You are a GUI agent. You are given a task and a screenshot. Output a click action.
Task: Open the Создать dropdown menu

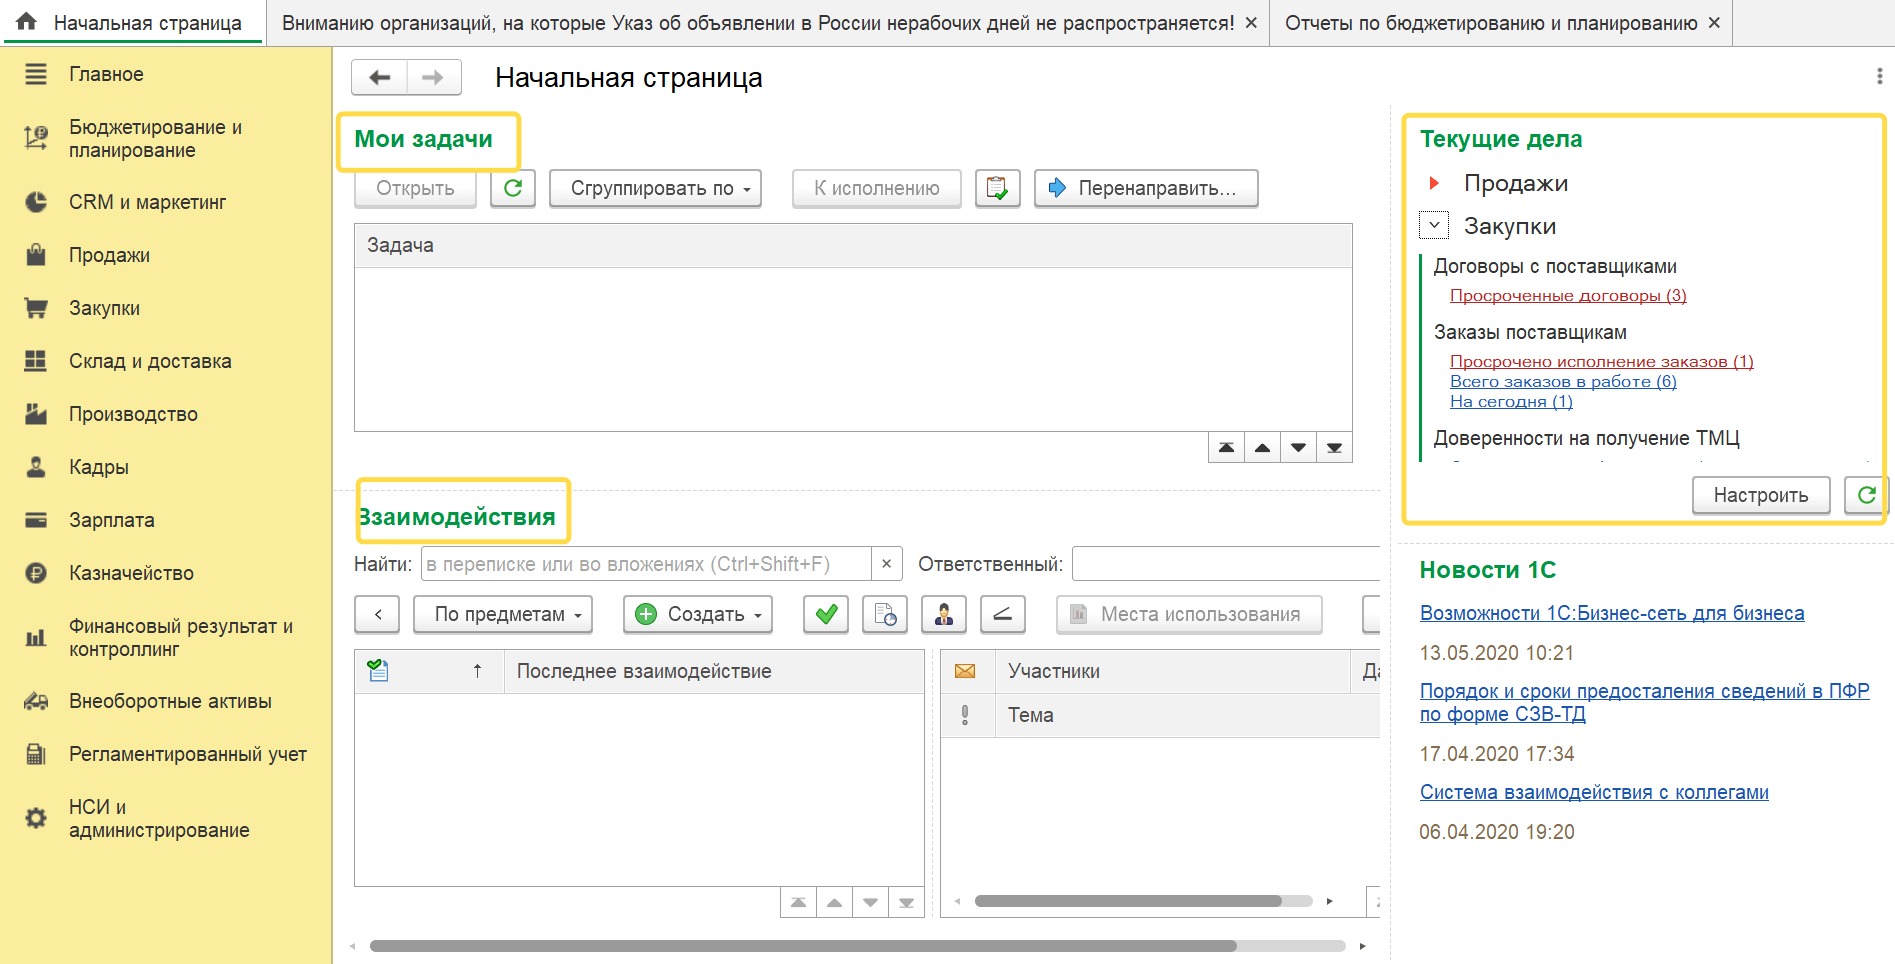698,614
